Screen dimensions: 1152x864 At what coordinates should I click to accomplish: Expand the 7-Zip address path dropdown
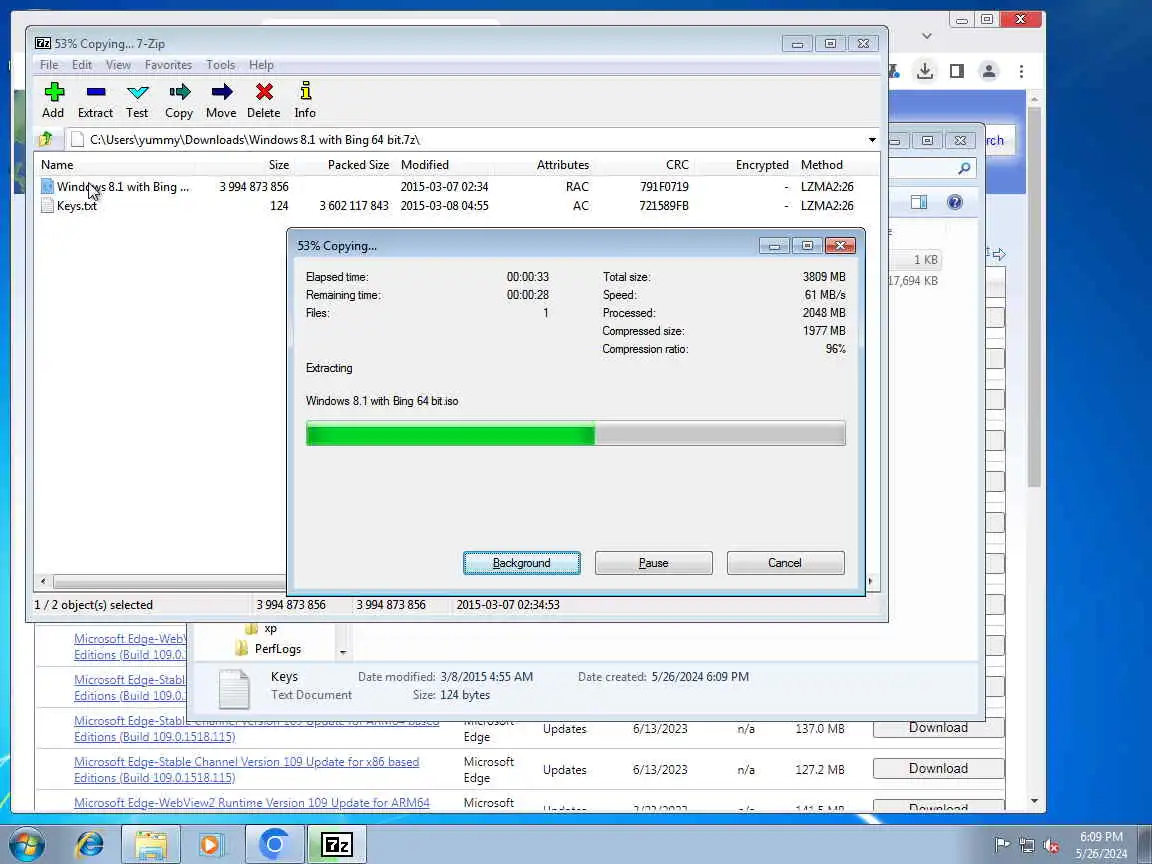pyautogui.click(x=872, y=140)
